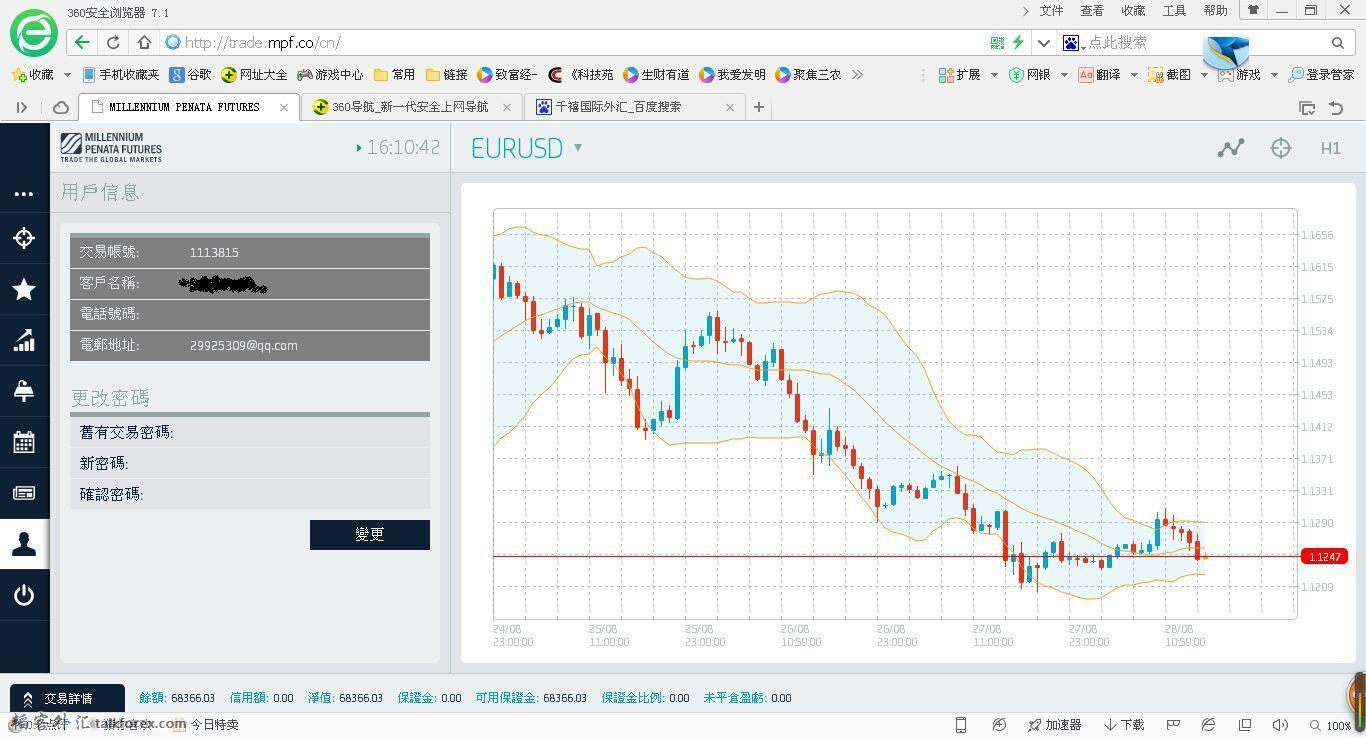Open the 查看 menu
Image resolution: width=1366 pixels, height=738 pixels.
1092,11
